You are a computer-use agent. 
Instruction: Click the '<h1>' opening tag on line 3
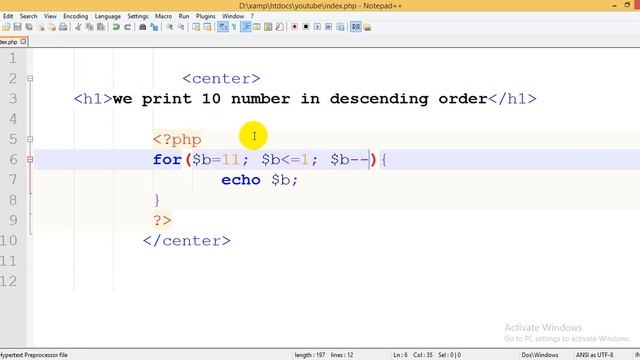[93, 99]
